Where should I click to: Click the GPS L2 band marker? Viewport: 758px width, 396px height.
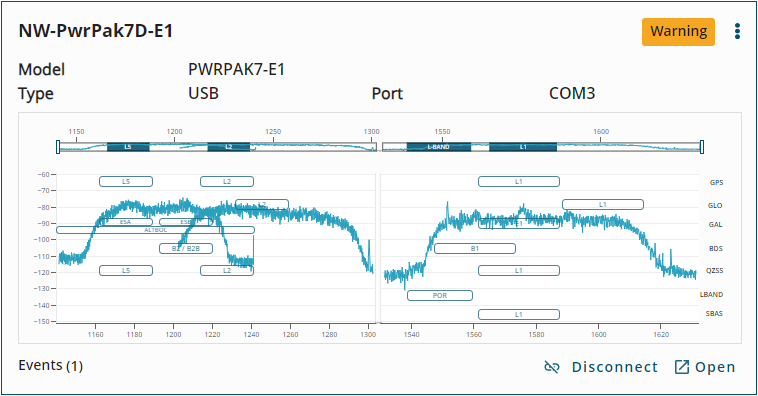pyautogui.click(x=227, y=182)
